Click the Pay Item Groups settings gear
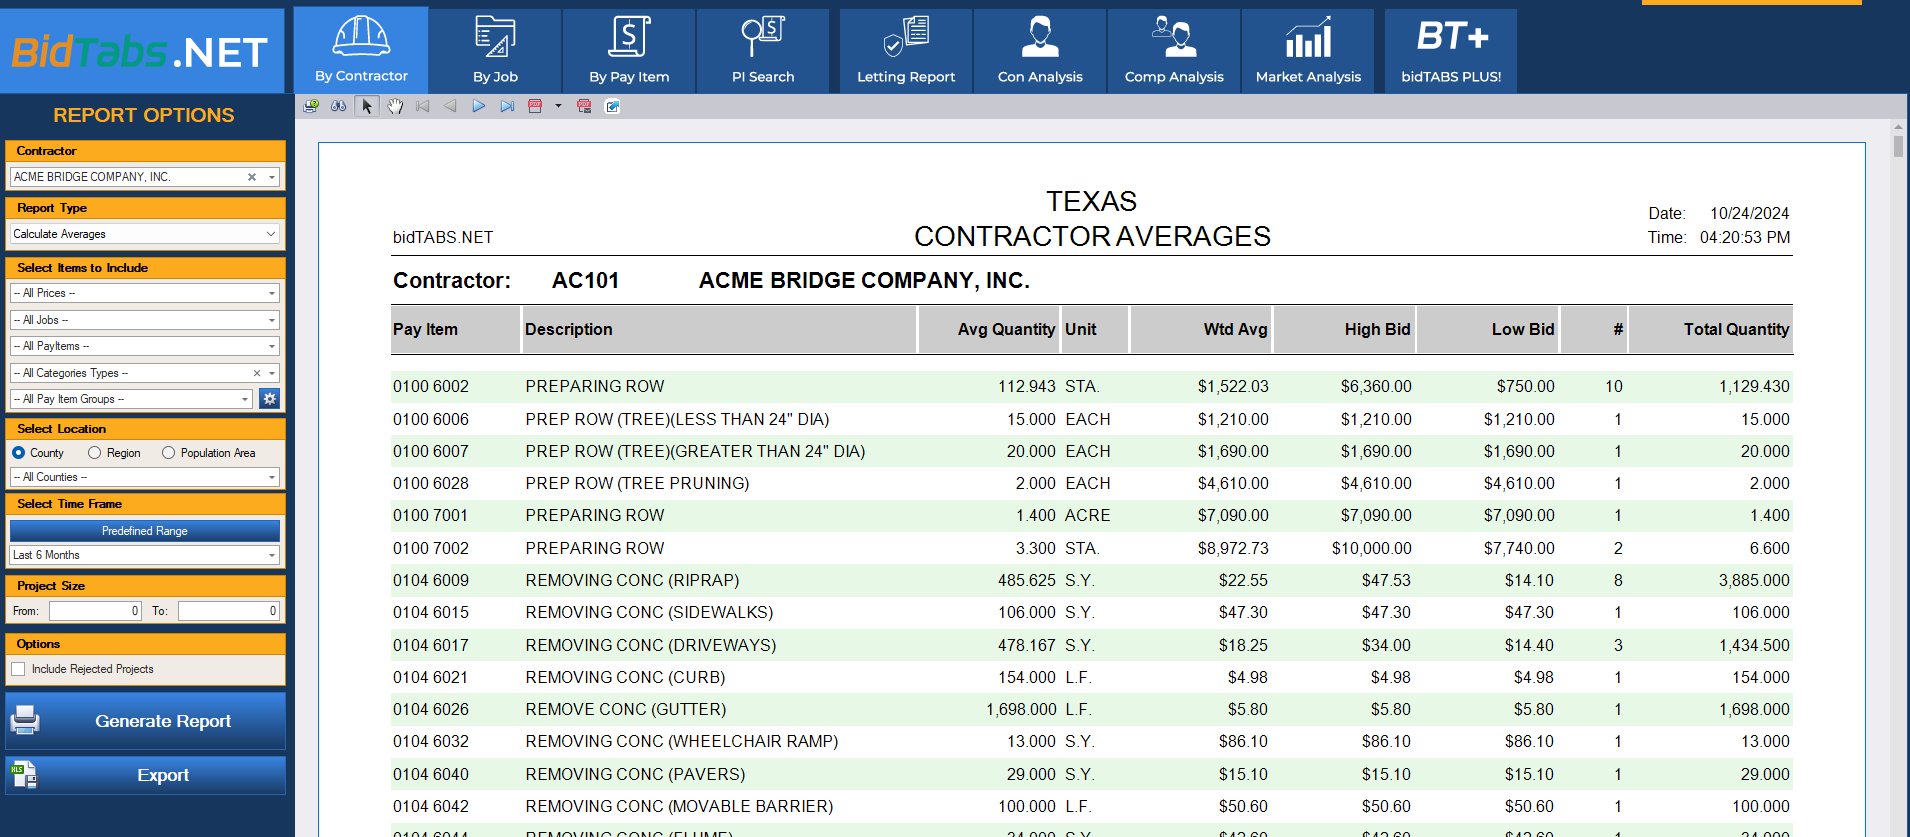The width and height of the screenshot is (1910, 837). click(x=269, y=399)
